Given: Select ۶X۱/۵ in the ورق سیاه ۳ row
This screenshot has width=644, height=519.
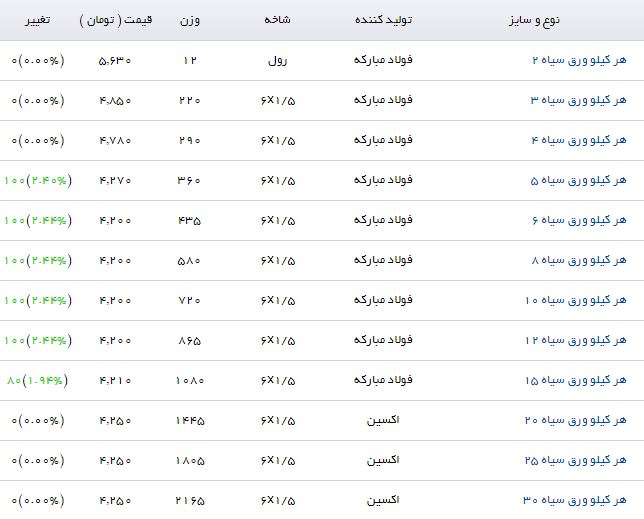Looking at the screenshot, I should [x=278, y=101].
